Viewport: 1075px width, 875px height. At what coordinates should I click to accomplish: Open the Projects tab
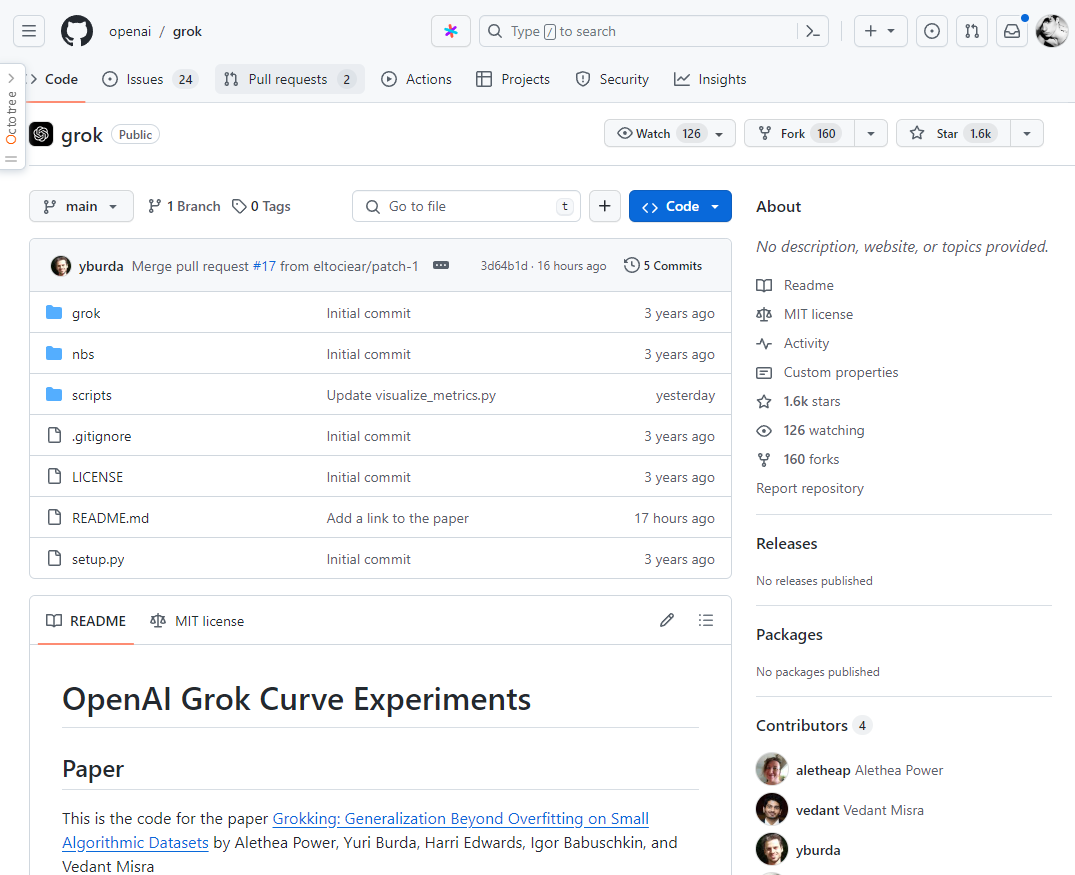coord(513,80)
